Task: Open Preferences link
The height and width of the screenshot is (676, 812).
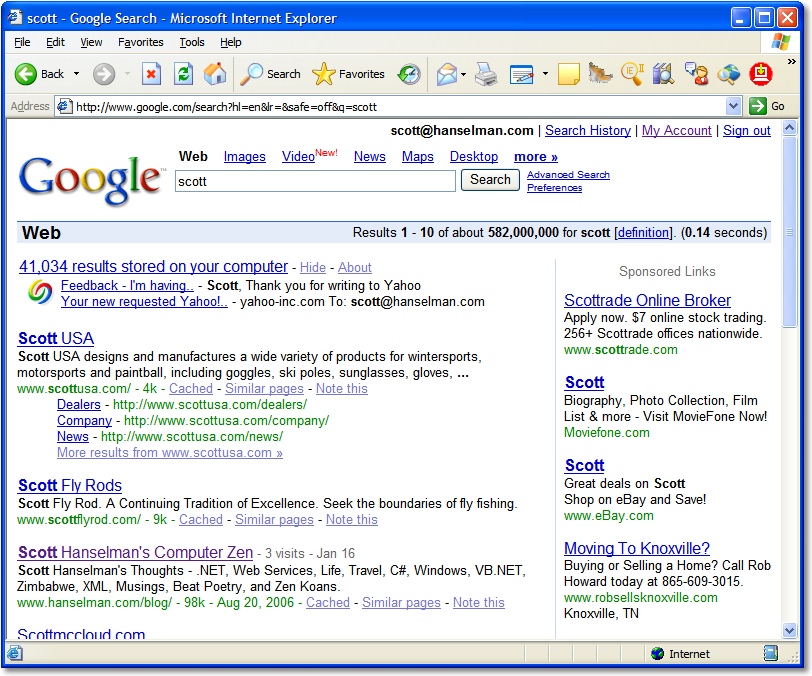Action: click(x=554, y=188)
